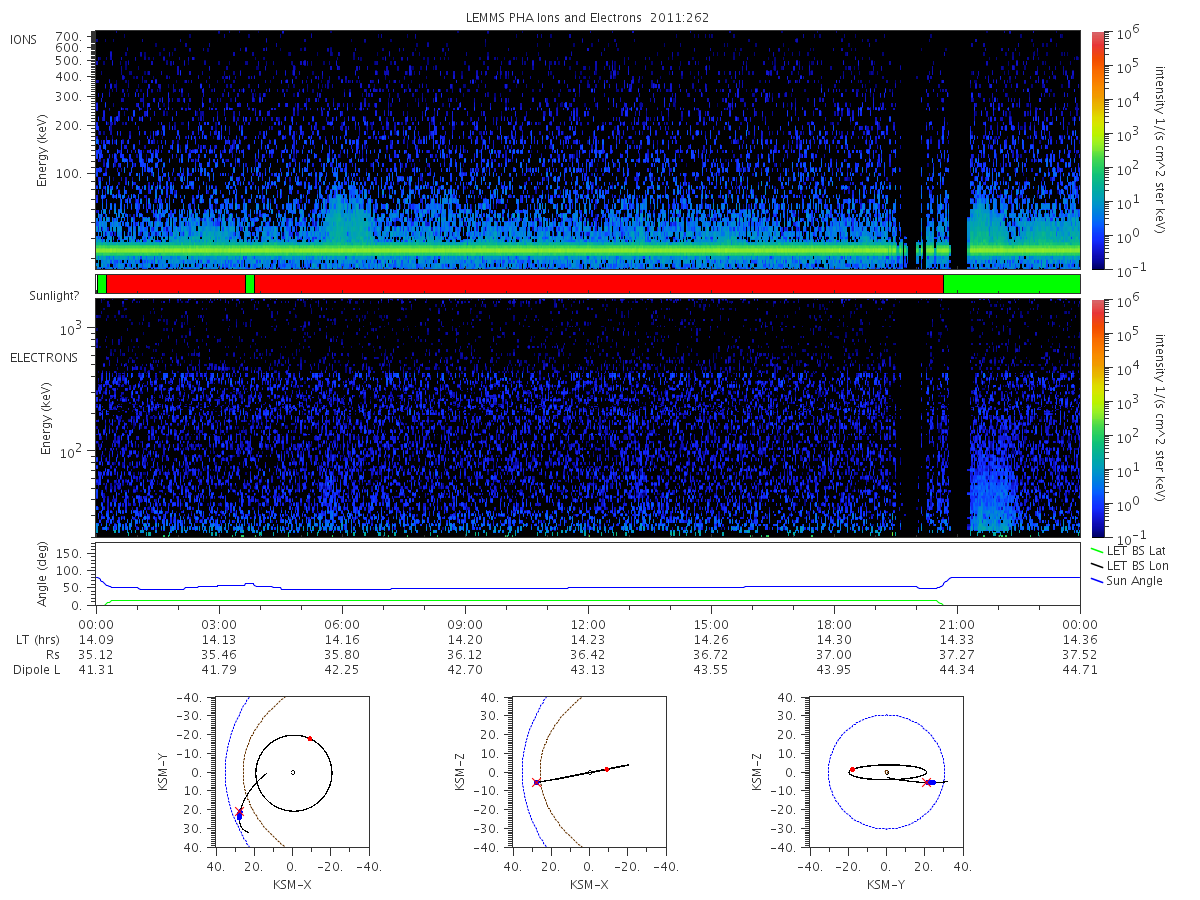Viewport: 1200px width, 900px height.
Task: Click the 'ELECTRONS' panel label
Action: pyautogui.click(x=43, y=357)
